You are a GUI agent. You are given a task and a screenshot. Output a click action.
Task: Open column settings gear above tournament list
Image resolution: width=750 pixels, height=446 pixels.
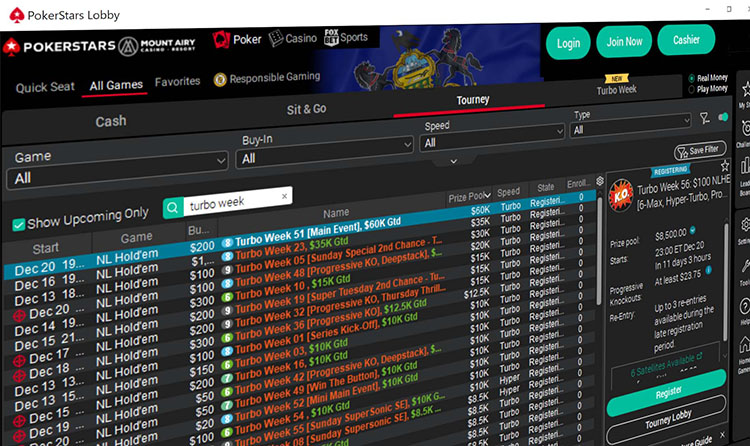tap(599, 182)
